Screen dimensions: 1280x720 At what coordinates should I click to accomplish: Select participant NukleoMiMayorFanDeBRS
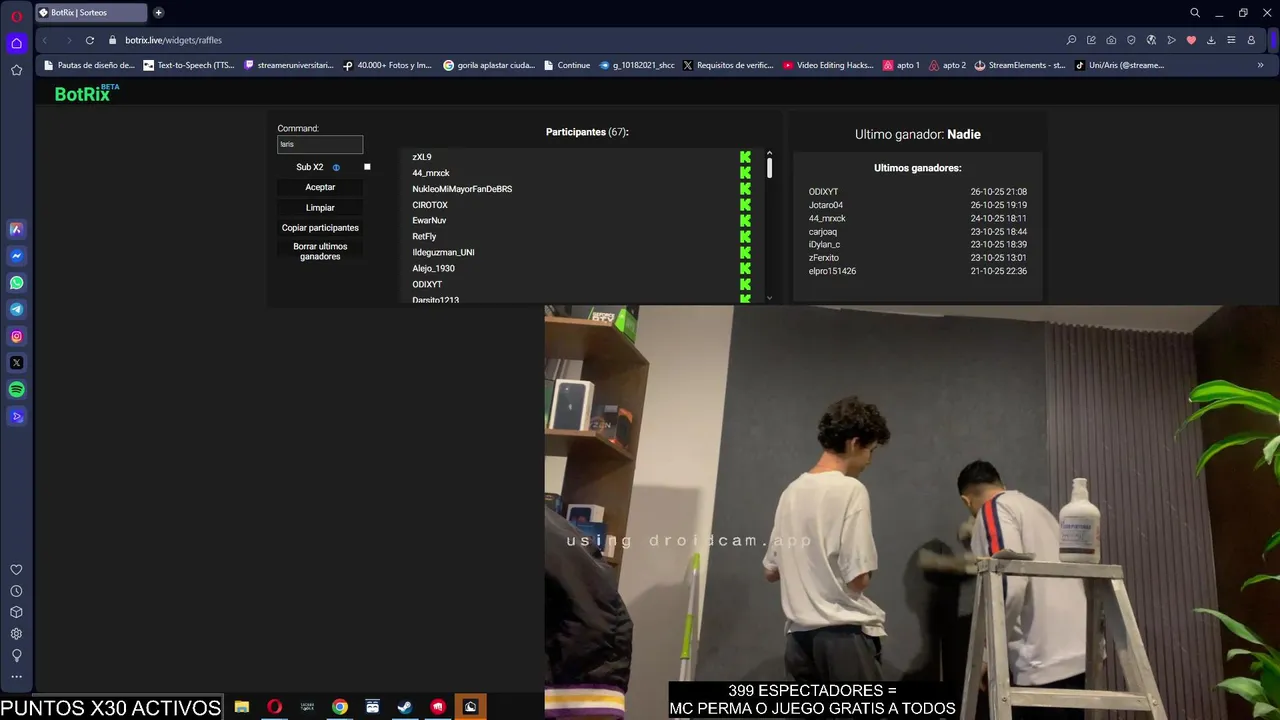point(462,189)
